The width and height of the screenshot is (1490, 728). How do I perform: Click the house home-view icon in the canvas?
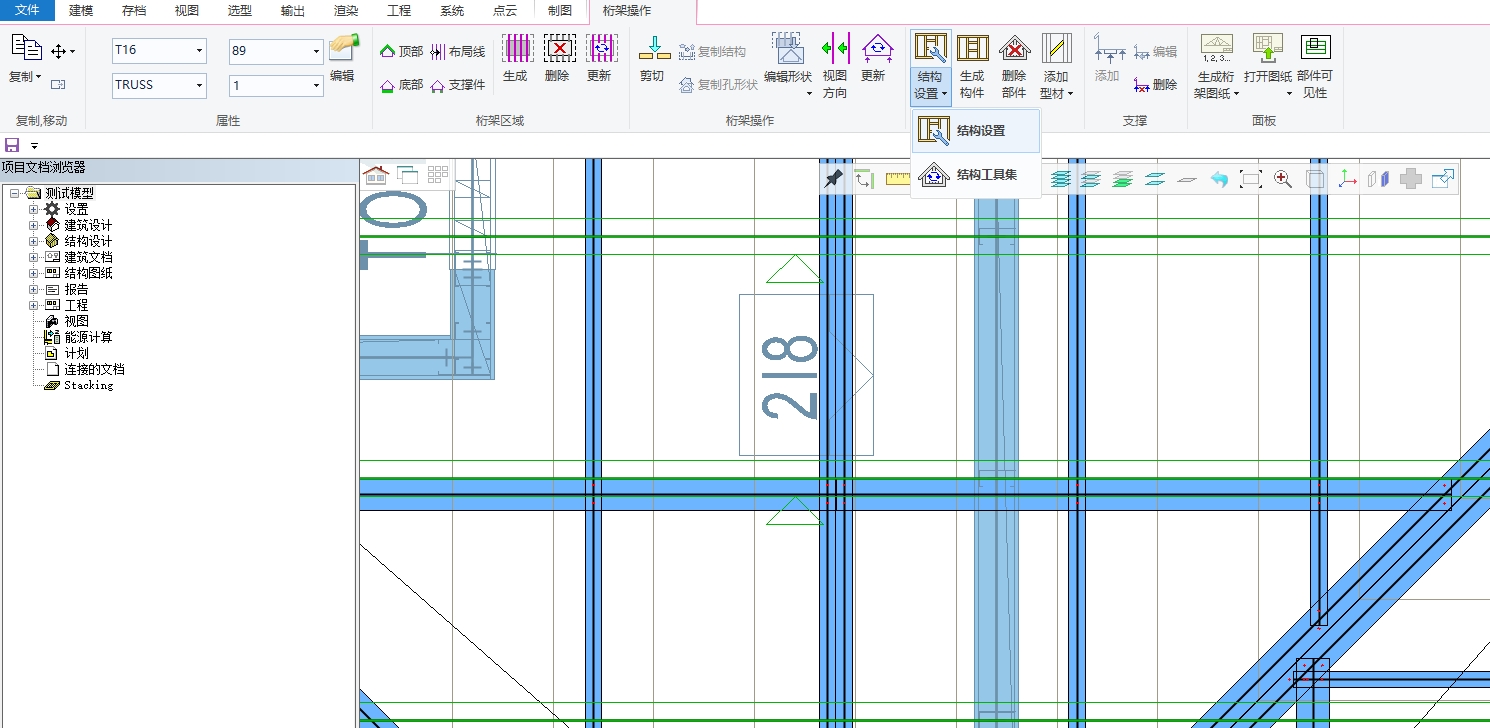pos(376,175)
